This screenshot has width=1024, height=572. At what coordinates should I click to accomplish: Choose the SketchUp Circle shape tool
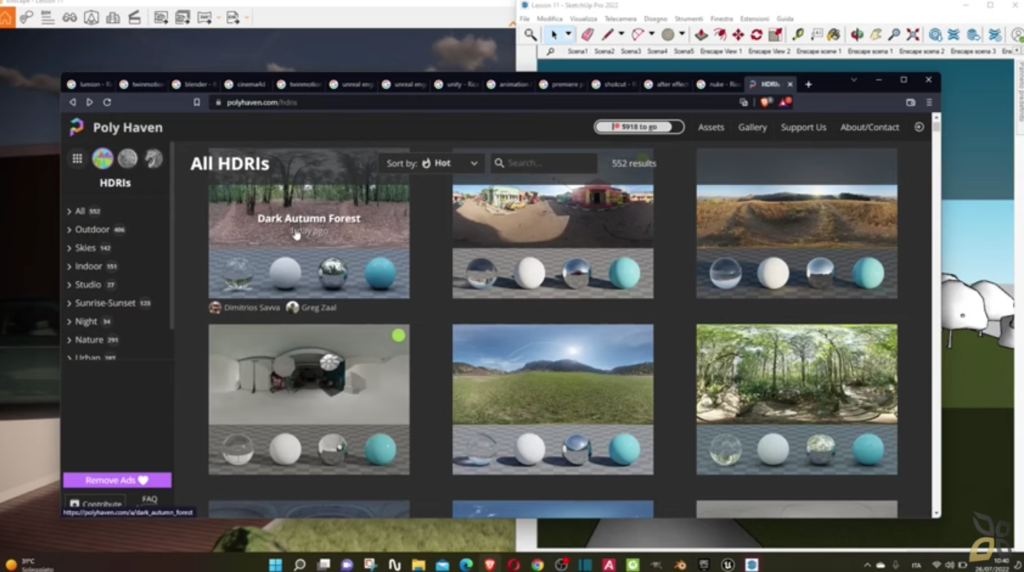(667, 35)
